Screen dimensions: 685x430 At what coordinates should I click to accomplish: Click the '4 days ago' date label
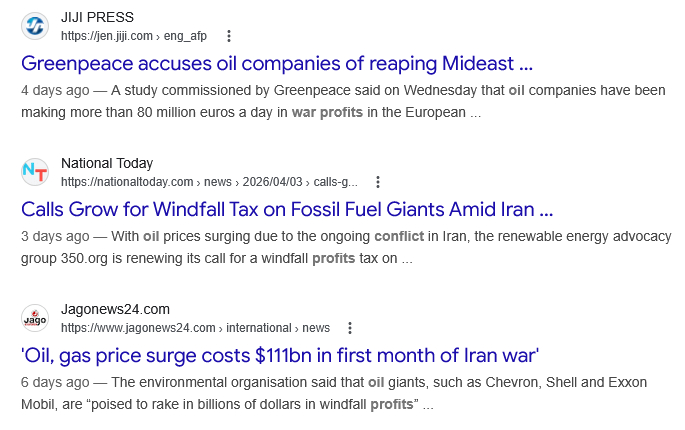click(55, 90)
